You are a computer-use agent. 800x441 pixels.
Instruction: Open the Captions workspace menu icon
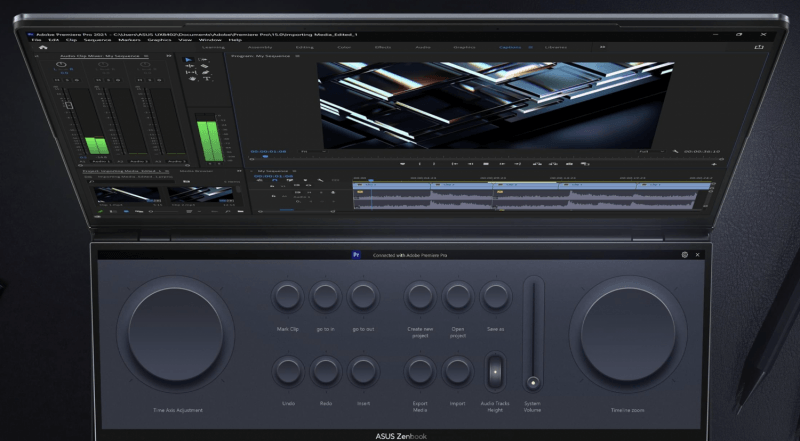530,47
